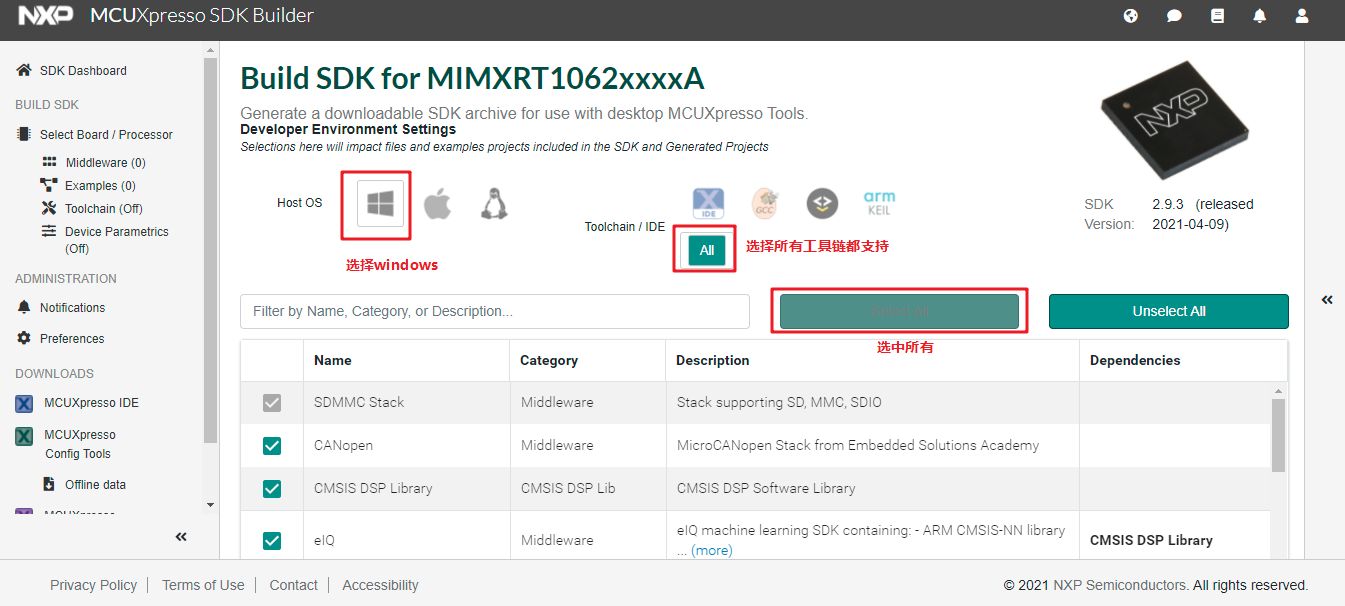Expand eIQ description with (more) link
Viewport: 1345px width, 606px height.
[x=711, y=550]
